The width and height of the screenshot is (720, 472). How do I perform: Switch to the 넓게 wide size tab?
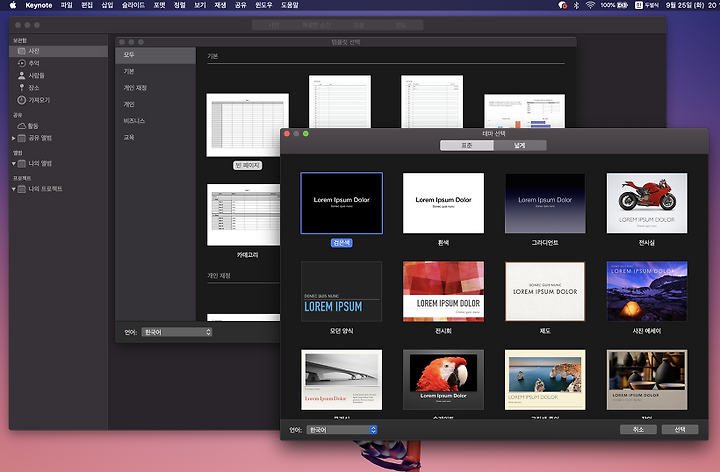(520, 146)
